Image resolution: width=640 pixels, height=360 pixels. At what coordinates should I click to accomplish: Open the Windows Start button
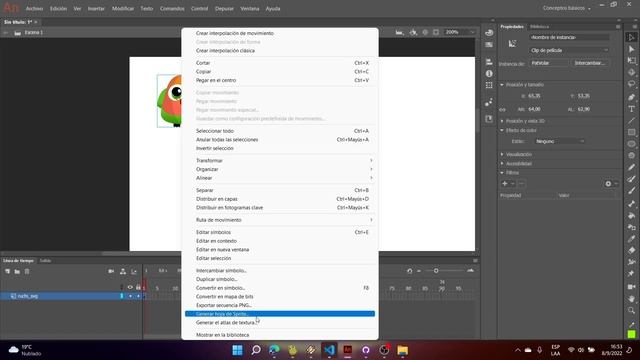(237, 350)
